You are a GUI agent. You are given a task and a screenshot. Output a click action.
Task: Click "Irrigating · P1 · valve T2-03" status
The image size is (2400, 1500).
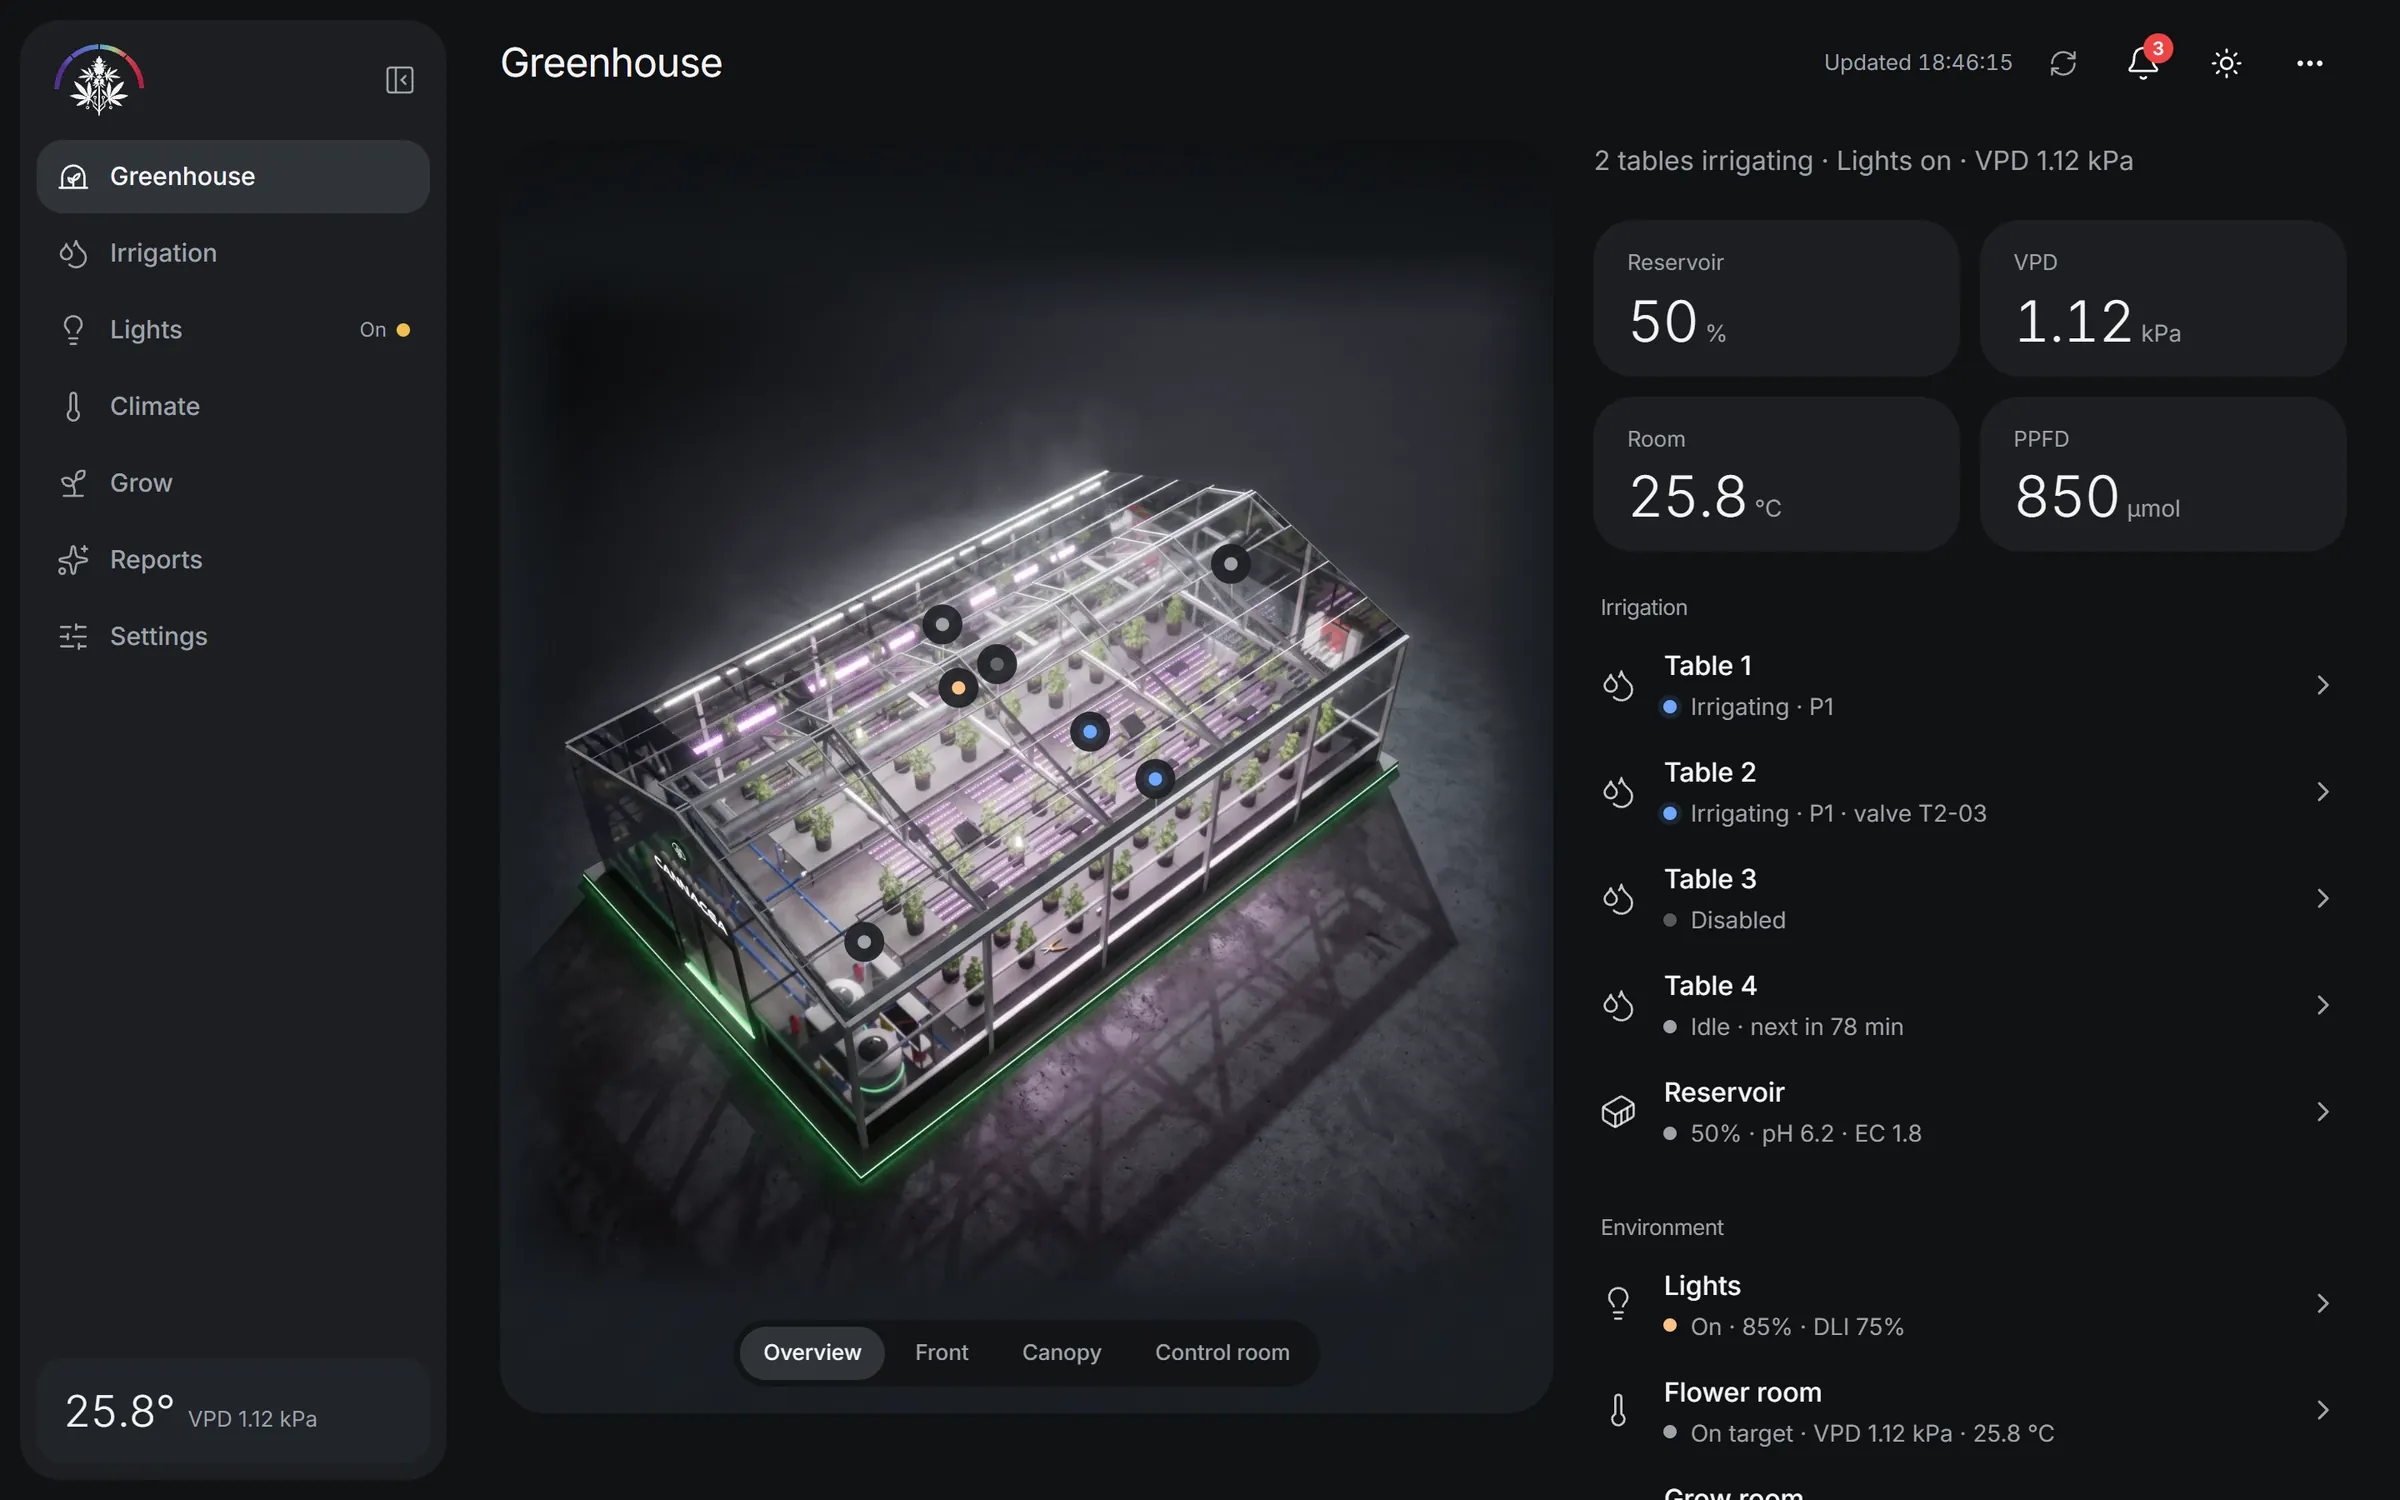(1838, 814)
